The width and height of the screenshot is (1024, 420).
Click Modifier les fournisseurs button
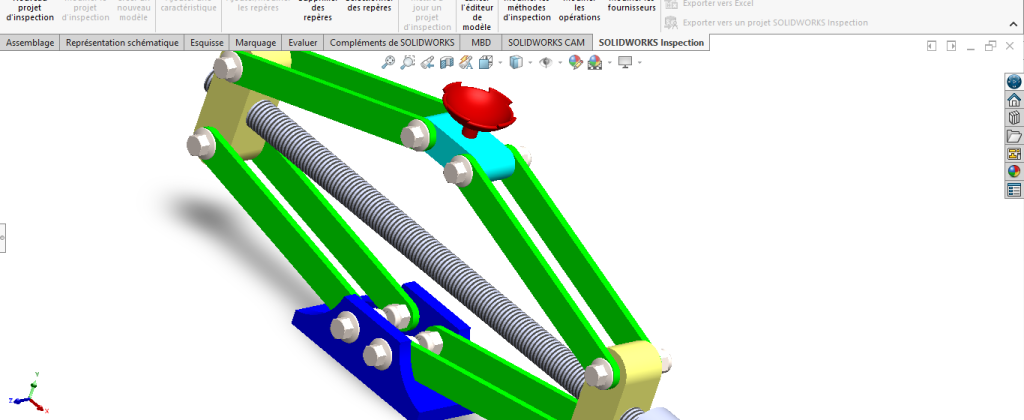pyautogui.click(x=632, y=7)
